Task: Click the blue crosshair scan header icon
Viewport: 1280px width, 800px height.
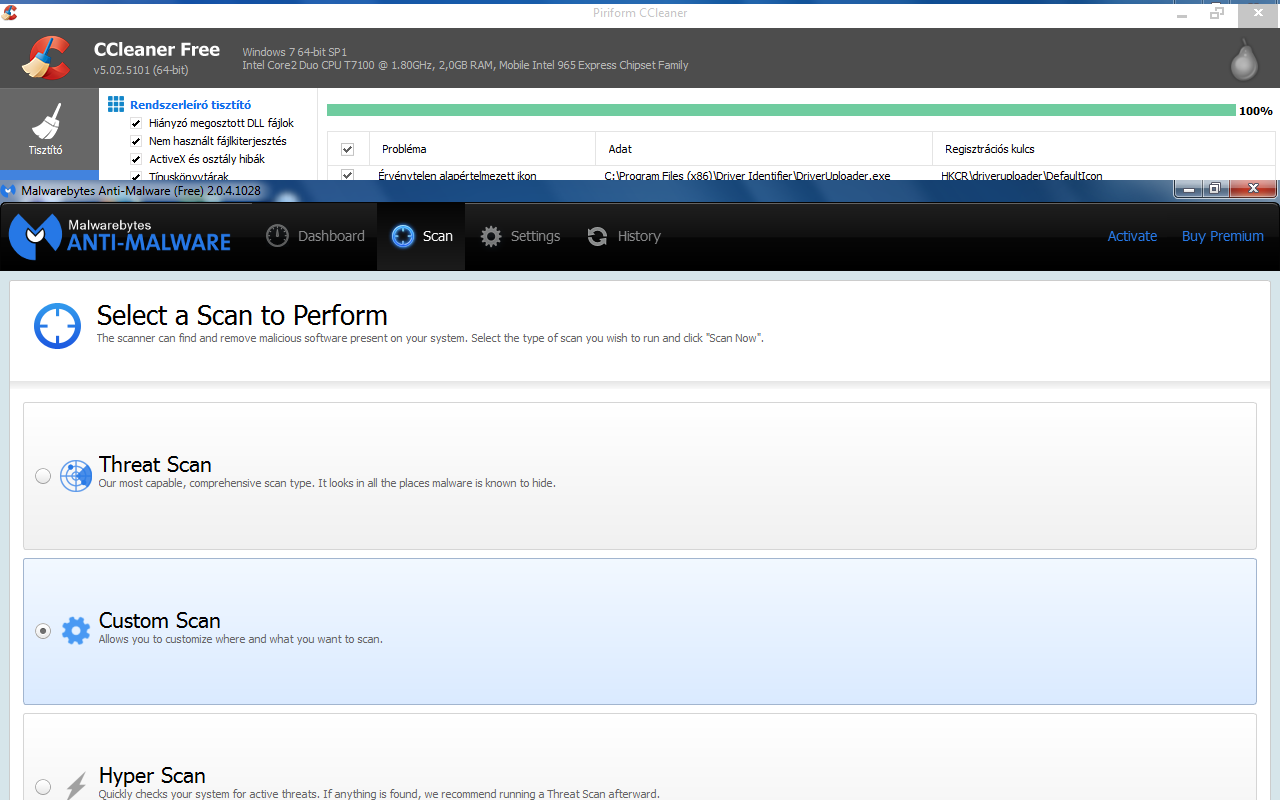Action: click(x=57, y=326)
